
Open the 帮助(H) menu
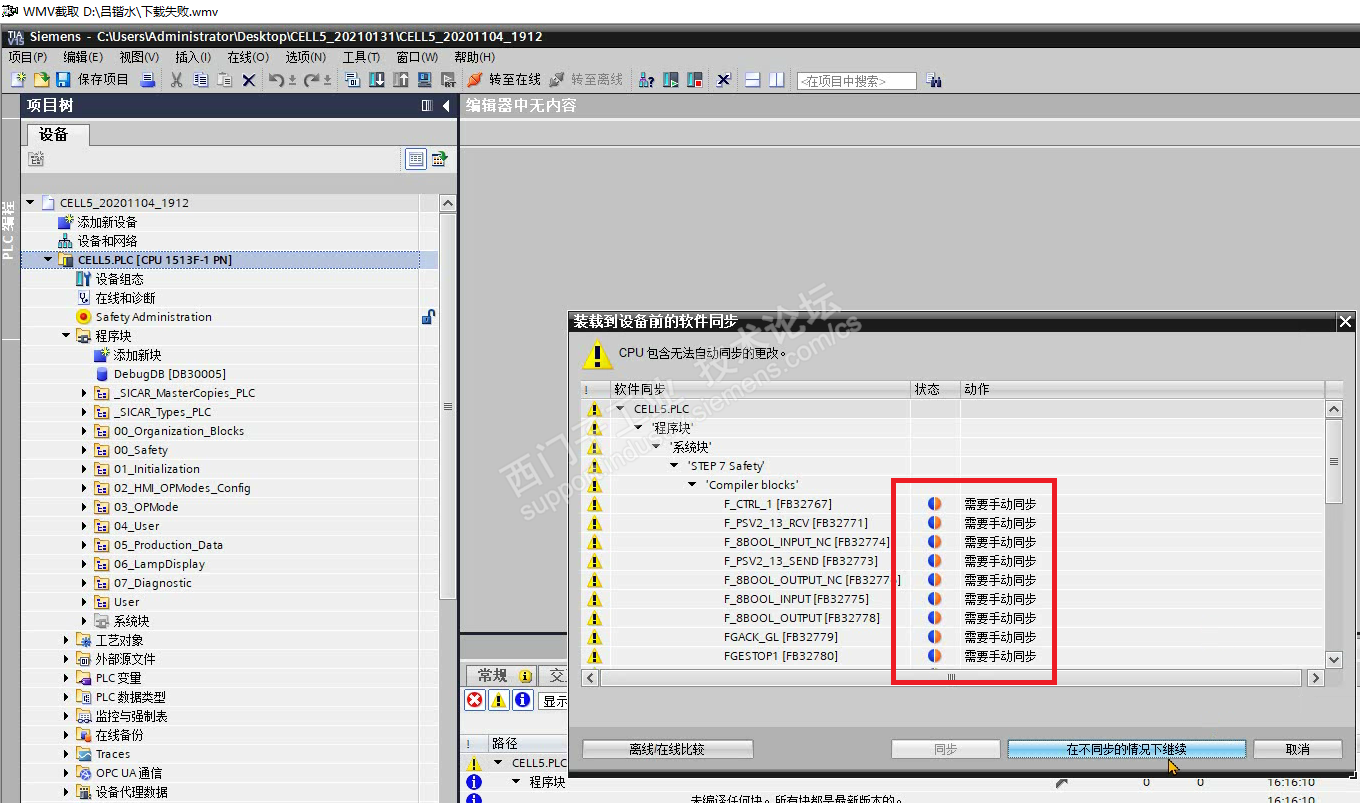click(x=474, y=57)
